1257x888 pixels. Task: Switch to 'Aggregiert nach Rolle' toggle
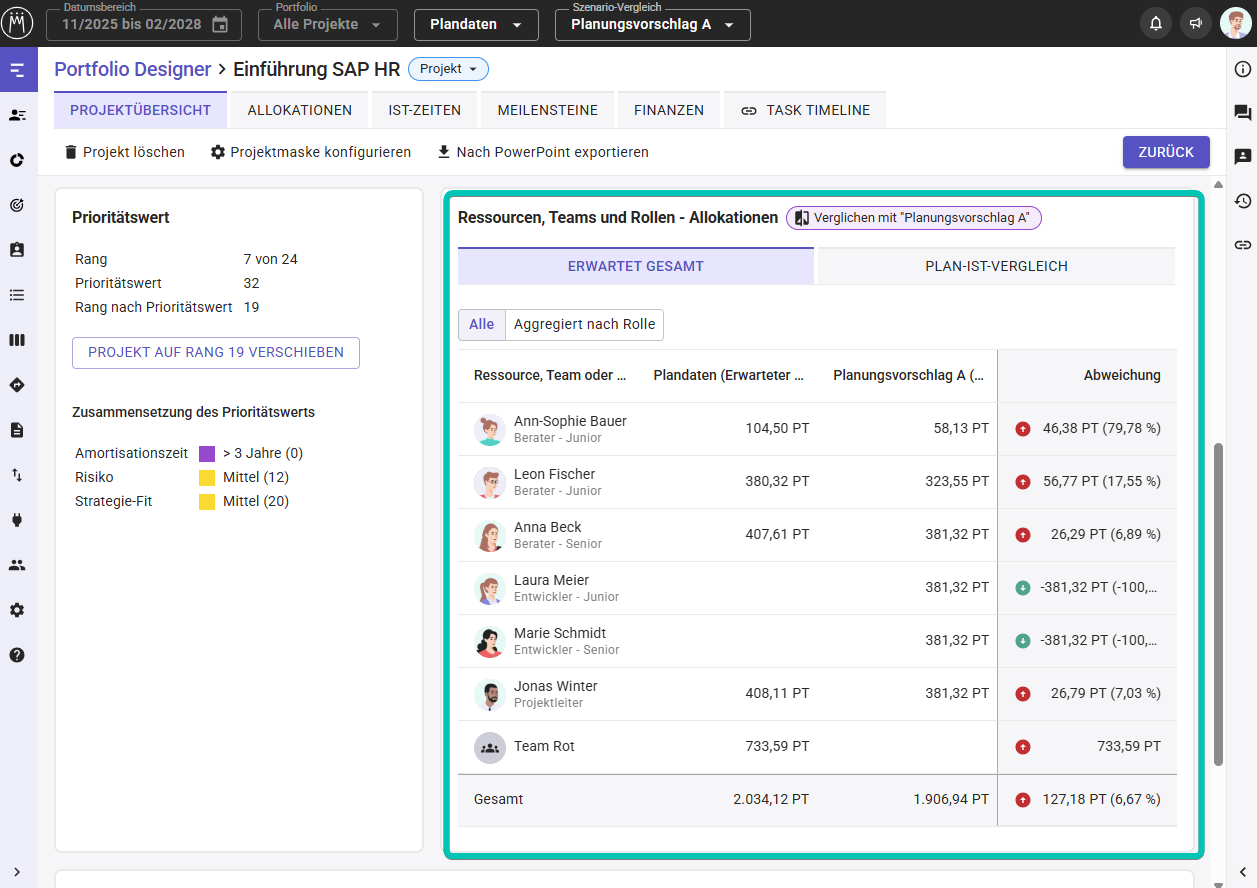point(584,324)
